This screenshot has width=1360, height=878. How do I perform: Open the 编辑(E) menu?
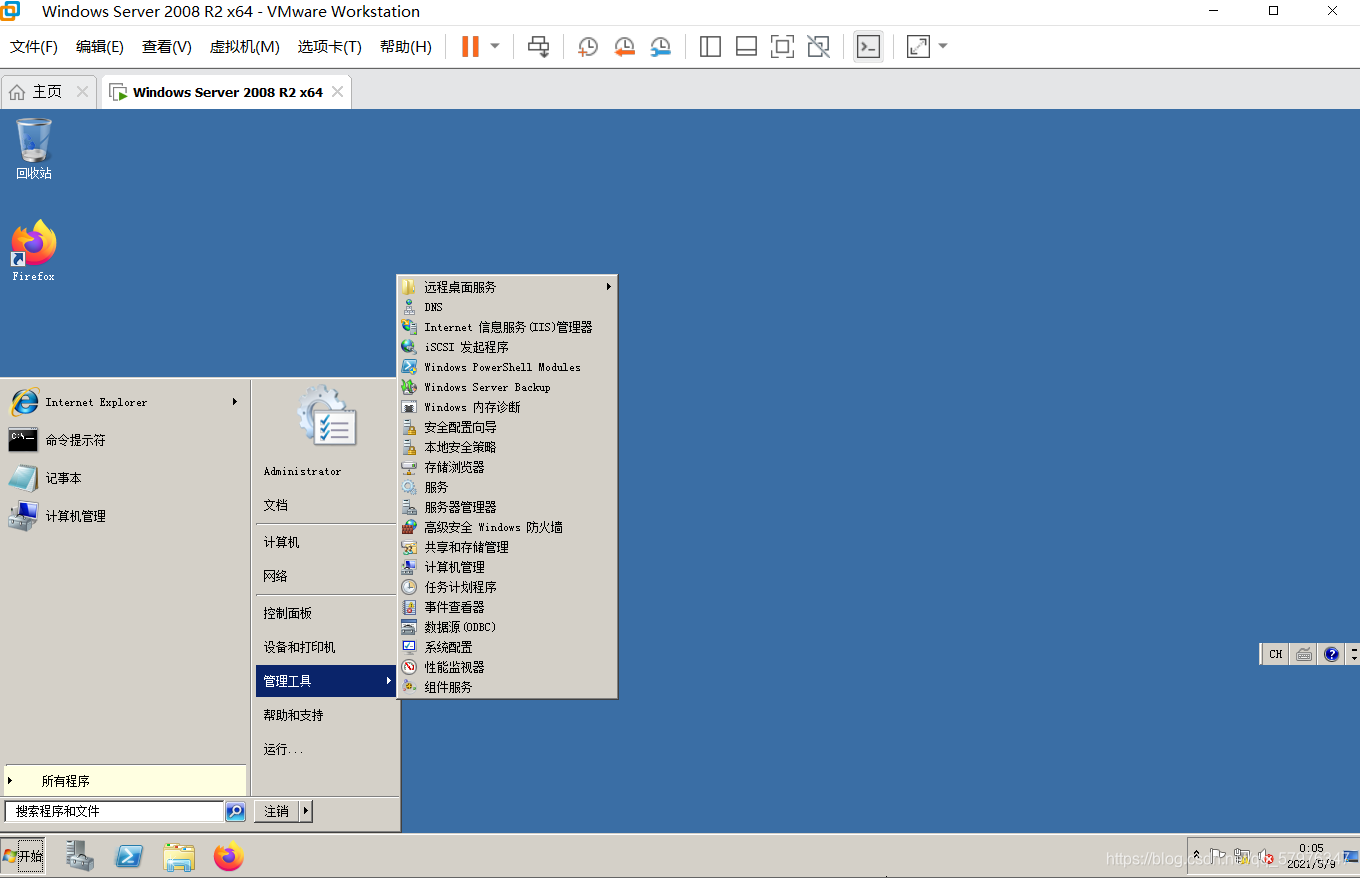(x=100, y=47)
